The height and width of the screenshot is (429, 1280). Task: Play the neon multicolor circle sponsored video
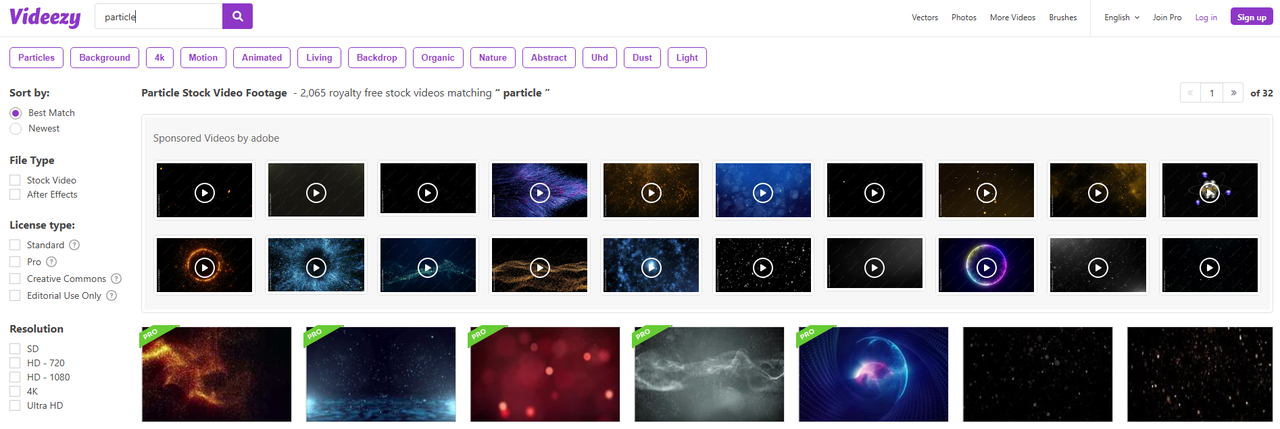[986, 267]
